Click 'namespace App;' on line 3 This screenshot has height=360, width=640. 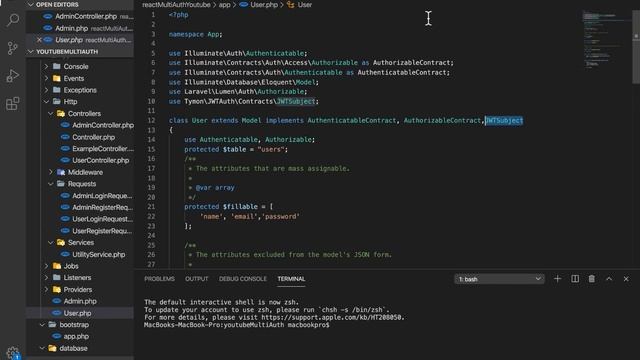196,34
